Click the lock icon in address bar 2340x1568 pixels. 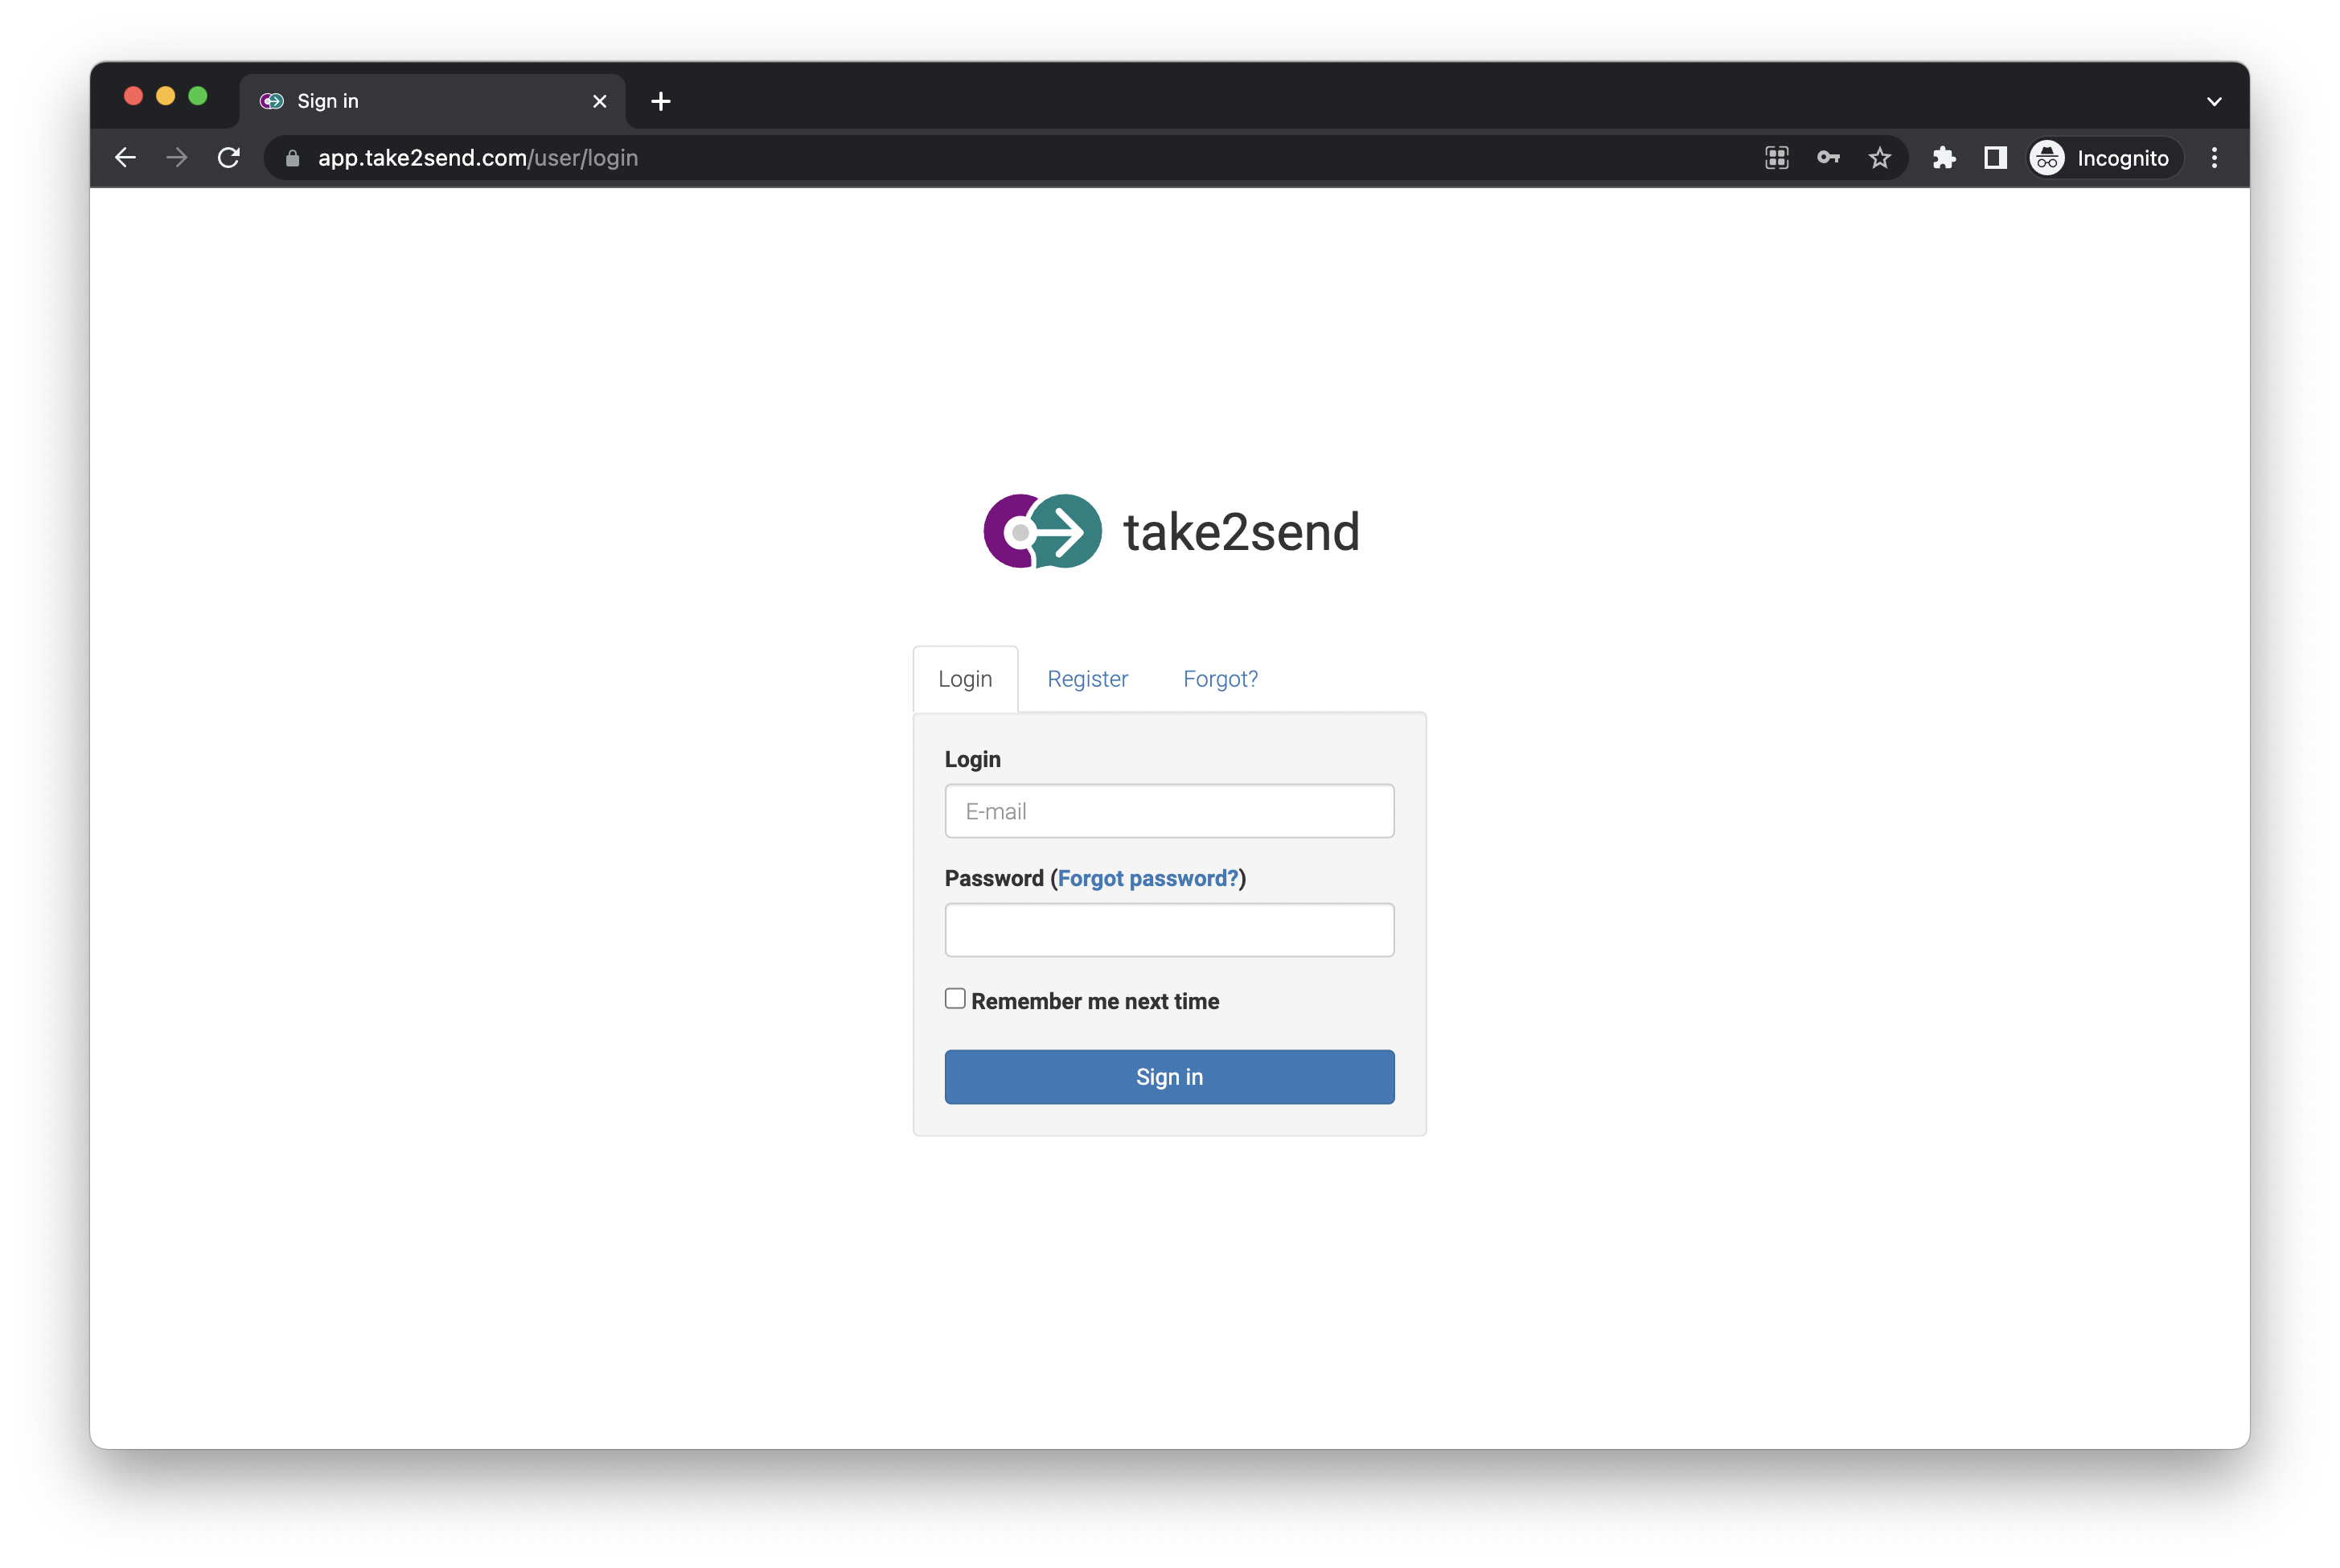click(x=292, y=158)
